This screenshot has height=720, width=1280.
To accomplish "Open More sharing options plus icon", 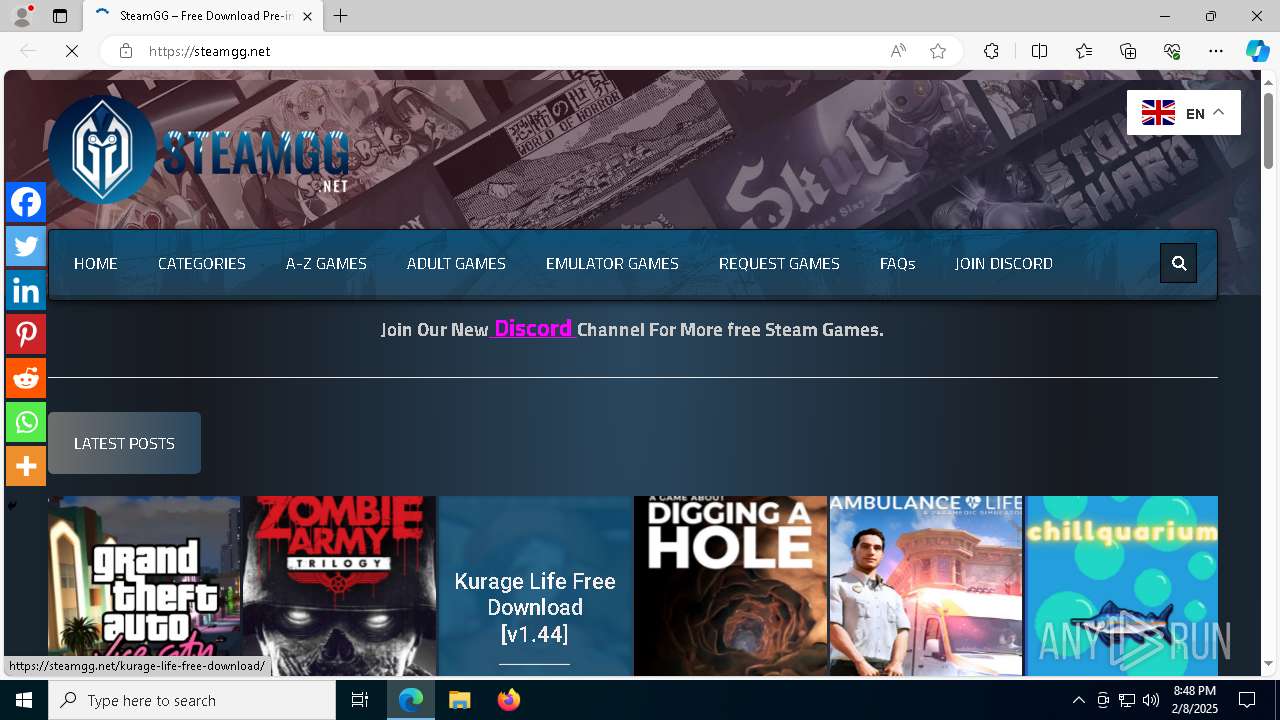I will pos(26,466).
